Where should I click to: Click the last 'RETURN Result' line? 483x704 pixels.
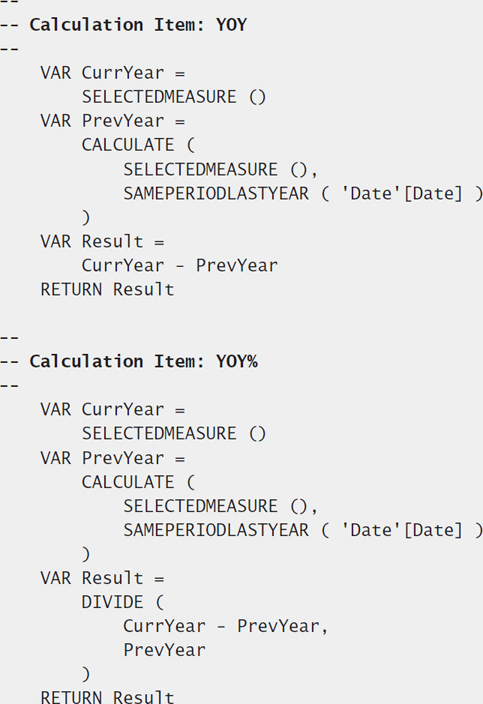107,697
